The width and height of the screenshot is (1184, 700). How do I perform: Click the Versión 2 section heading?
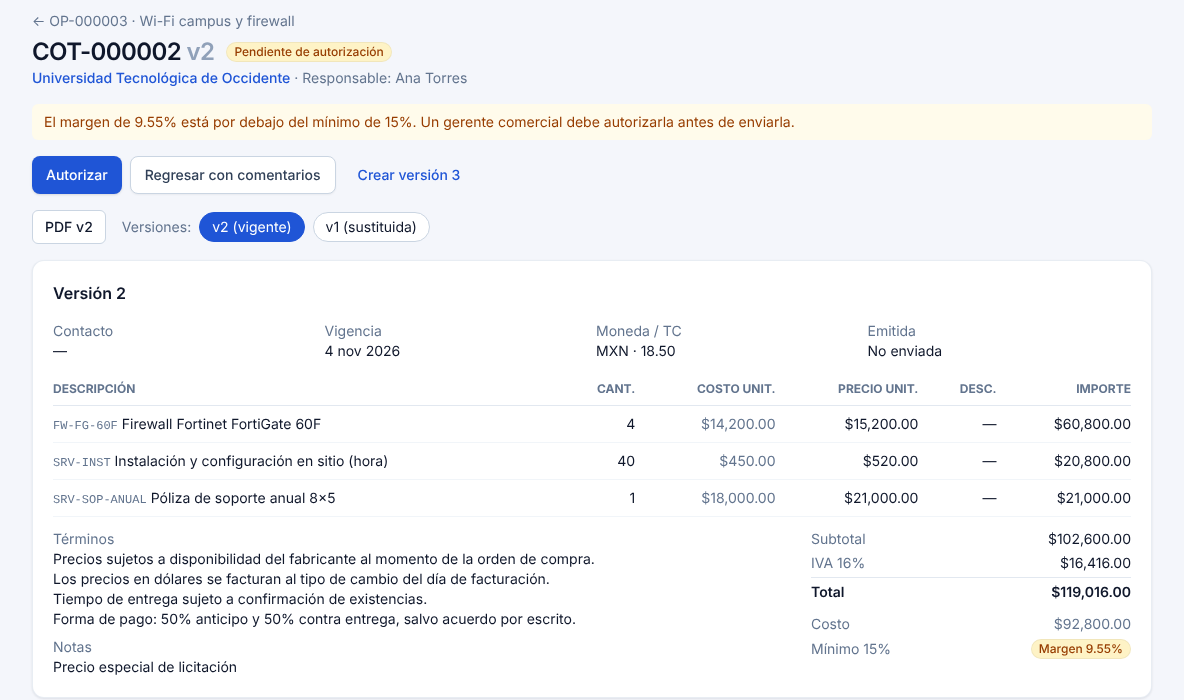(x=89, y=294)
